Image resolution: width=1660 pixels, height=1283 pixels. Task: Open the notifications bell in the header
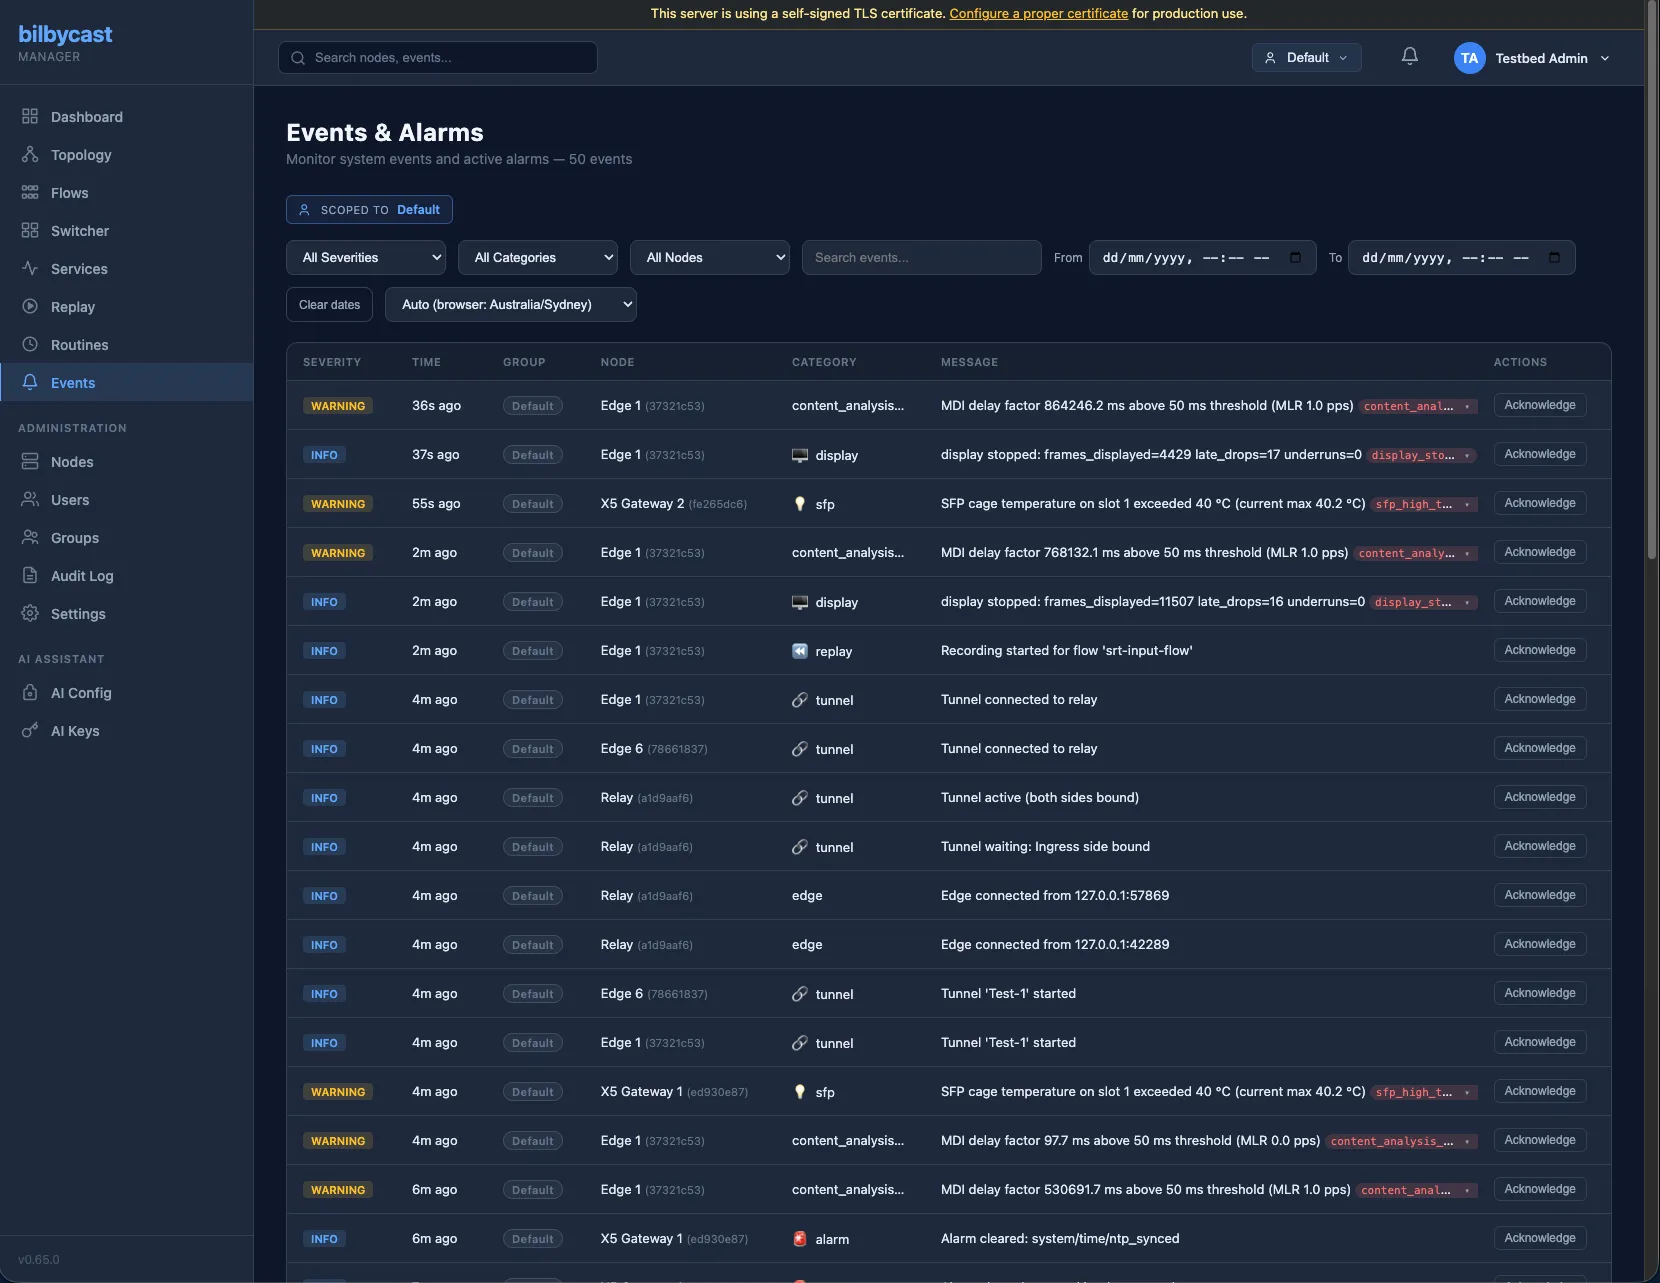[x=1409, y=57]
